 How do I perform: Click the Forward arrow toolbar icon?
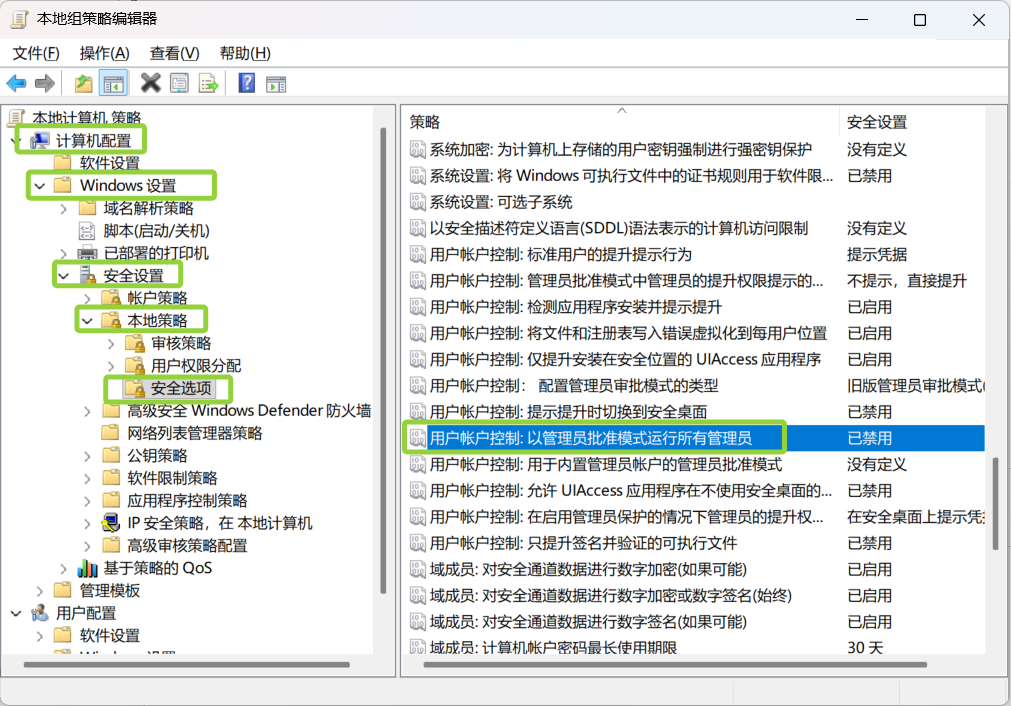[x=44, y=83]
